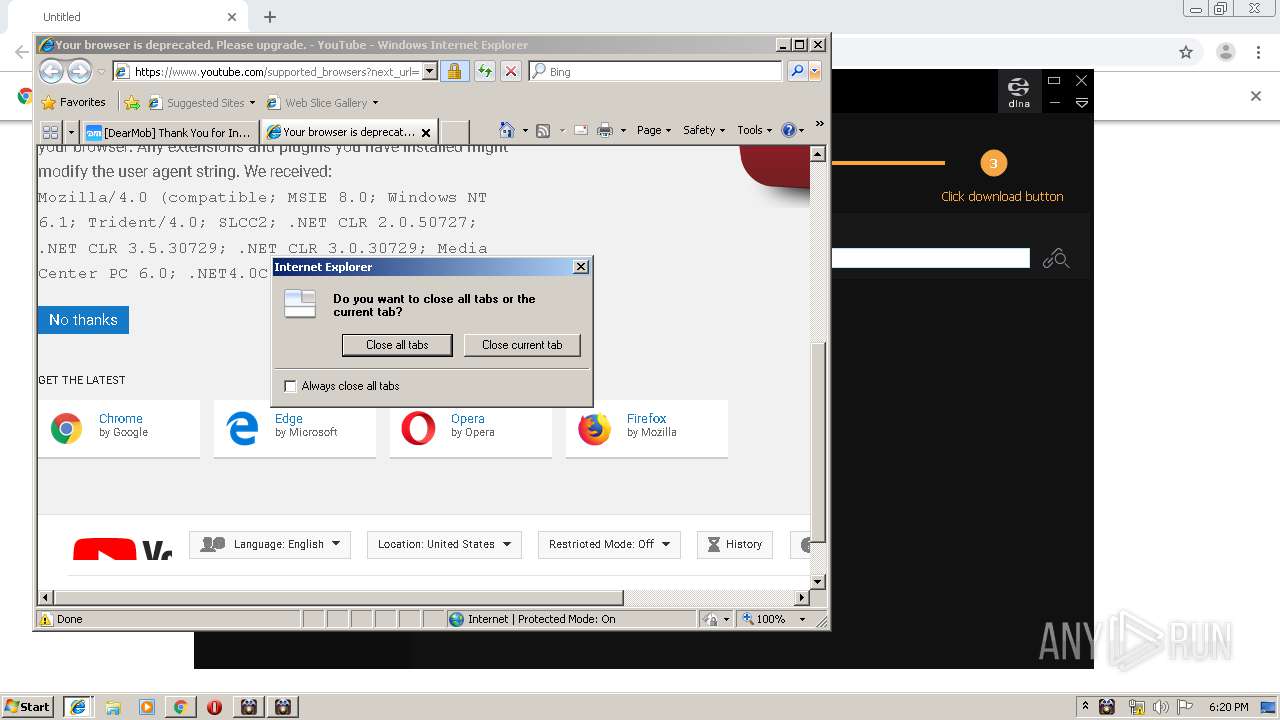Click the IE vertical scrollbar thumb

click(818, 443)
